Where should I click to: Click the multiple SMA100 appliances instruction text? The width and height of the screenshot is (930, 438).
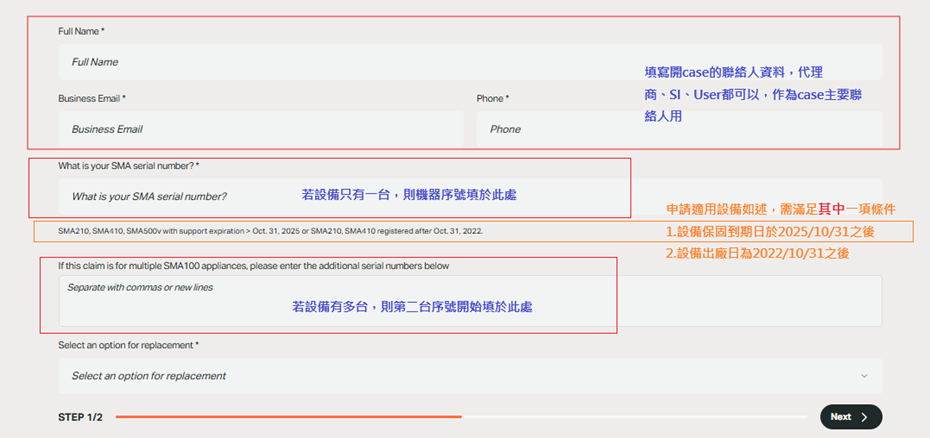[x=253, y=266]
